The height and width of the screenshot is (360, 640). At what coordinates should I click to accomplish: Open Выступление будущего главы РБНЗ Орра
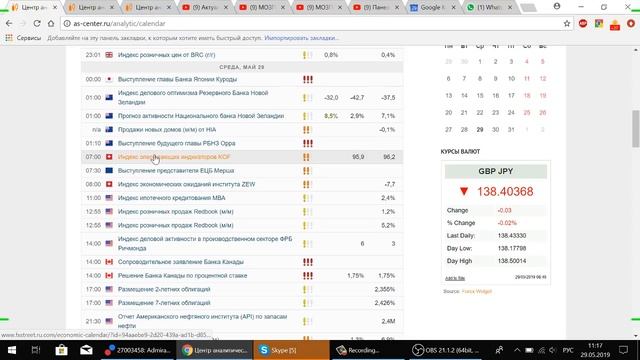(176, 143)
